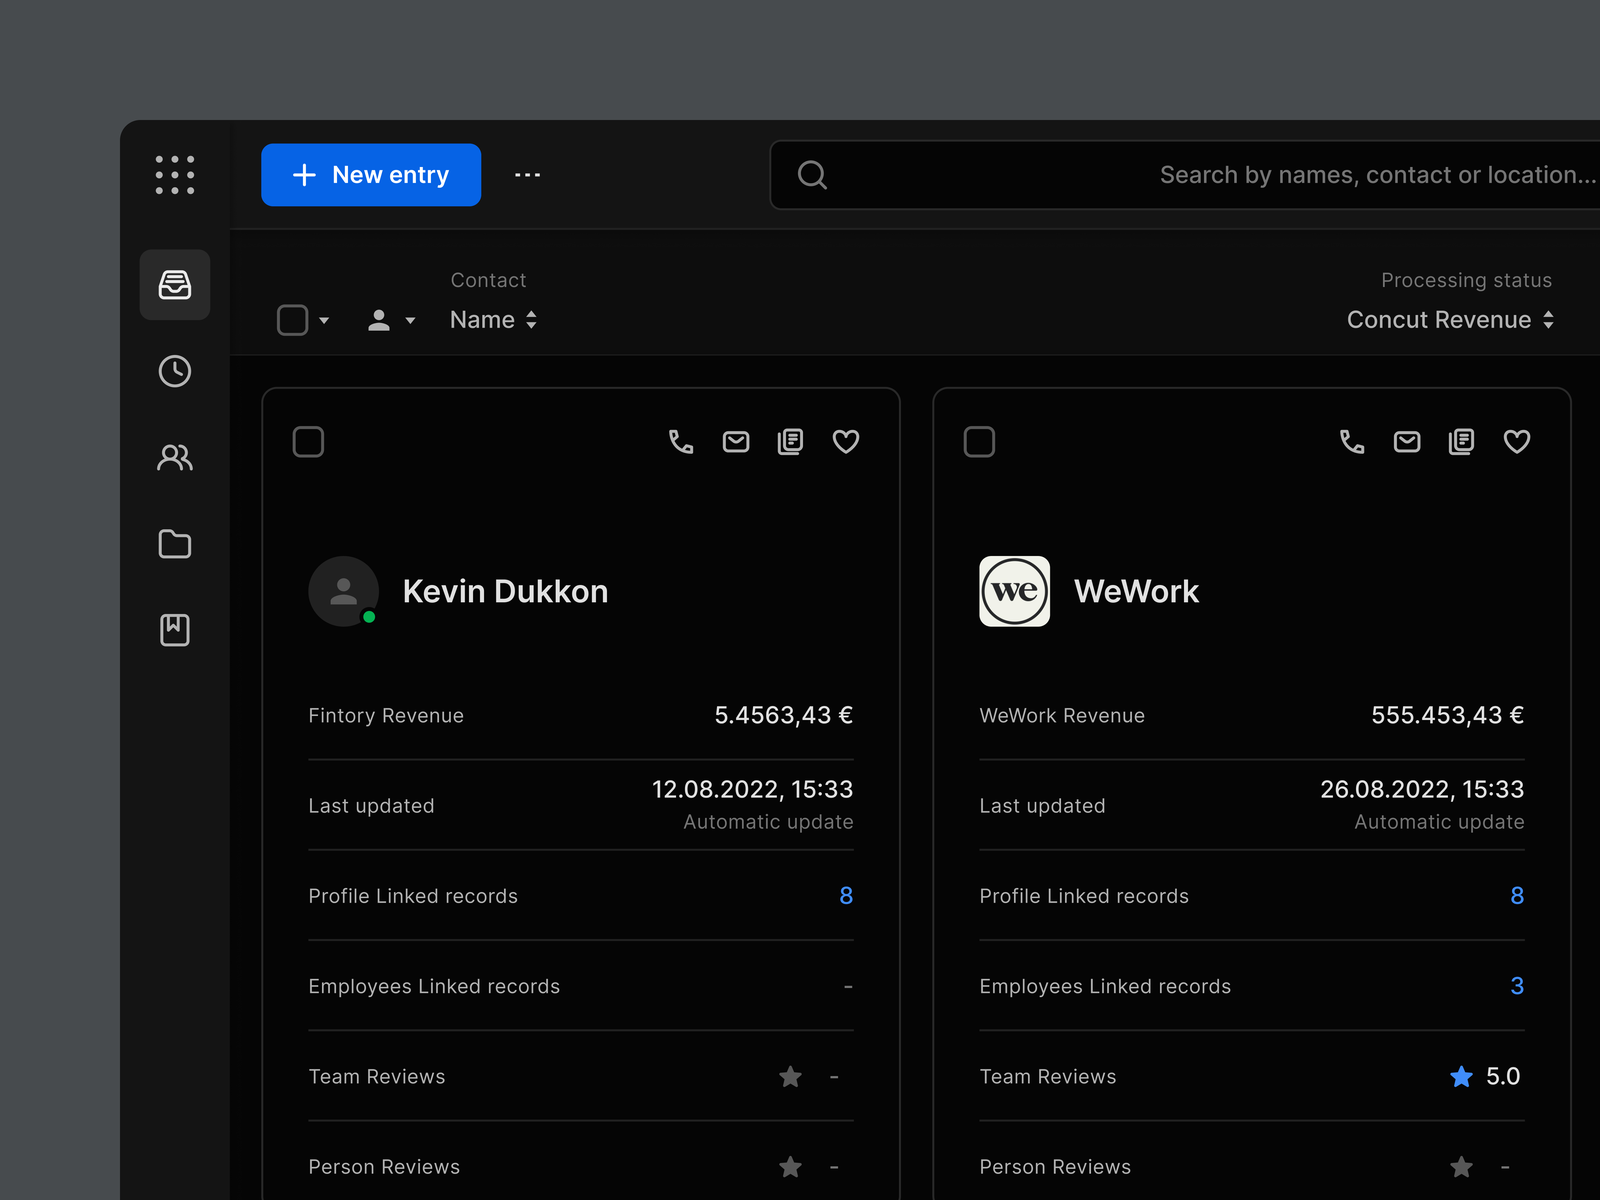1600x1200 pixels.
Task: Click star in WeWork Person Reviews row
Action: [1461, 1167]
